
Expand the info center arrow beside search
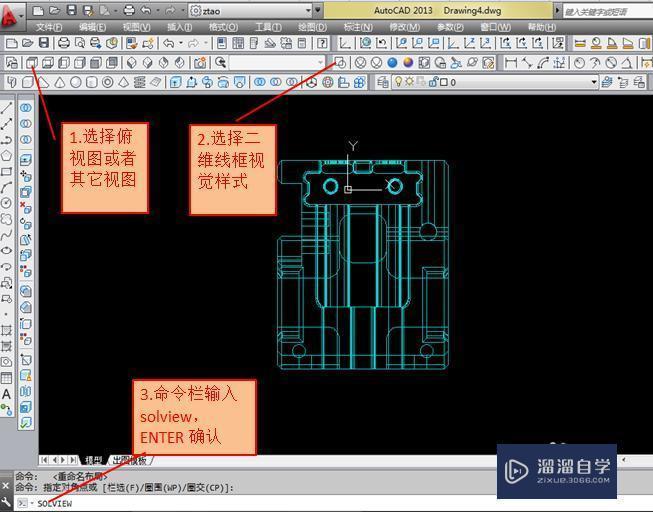click(x=558, y=10)
